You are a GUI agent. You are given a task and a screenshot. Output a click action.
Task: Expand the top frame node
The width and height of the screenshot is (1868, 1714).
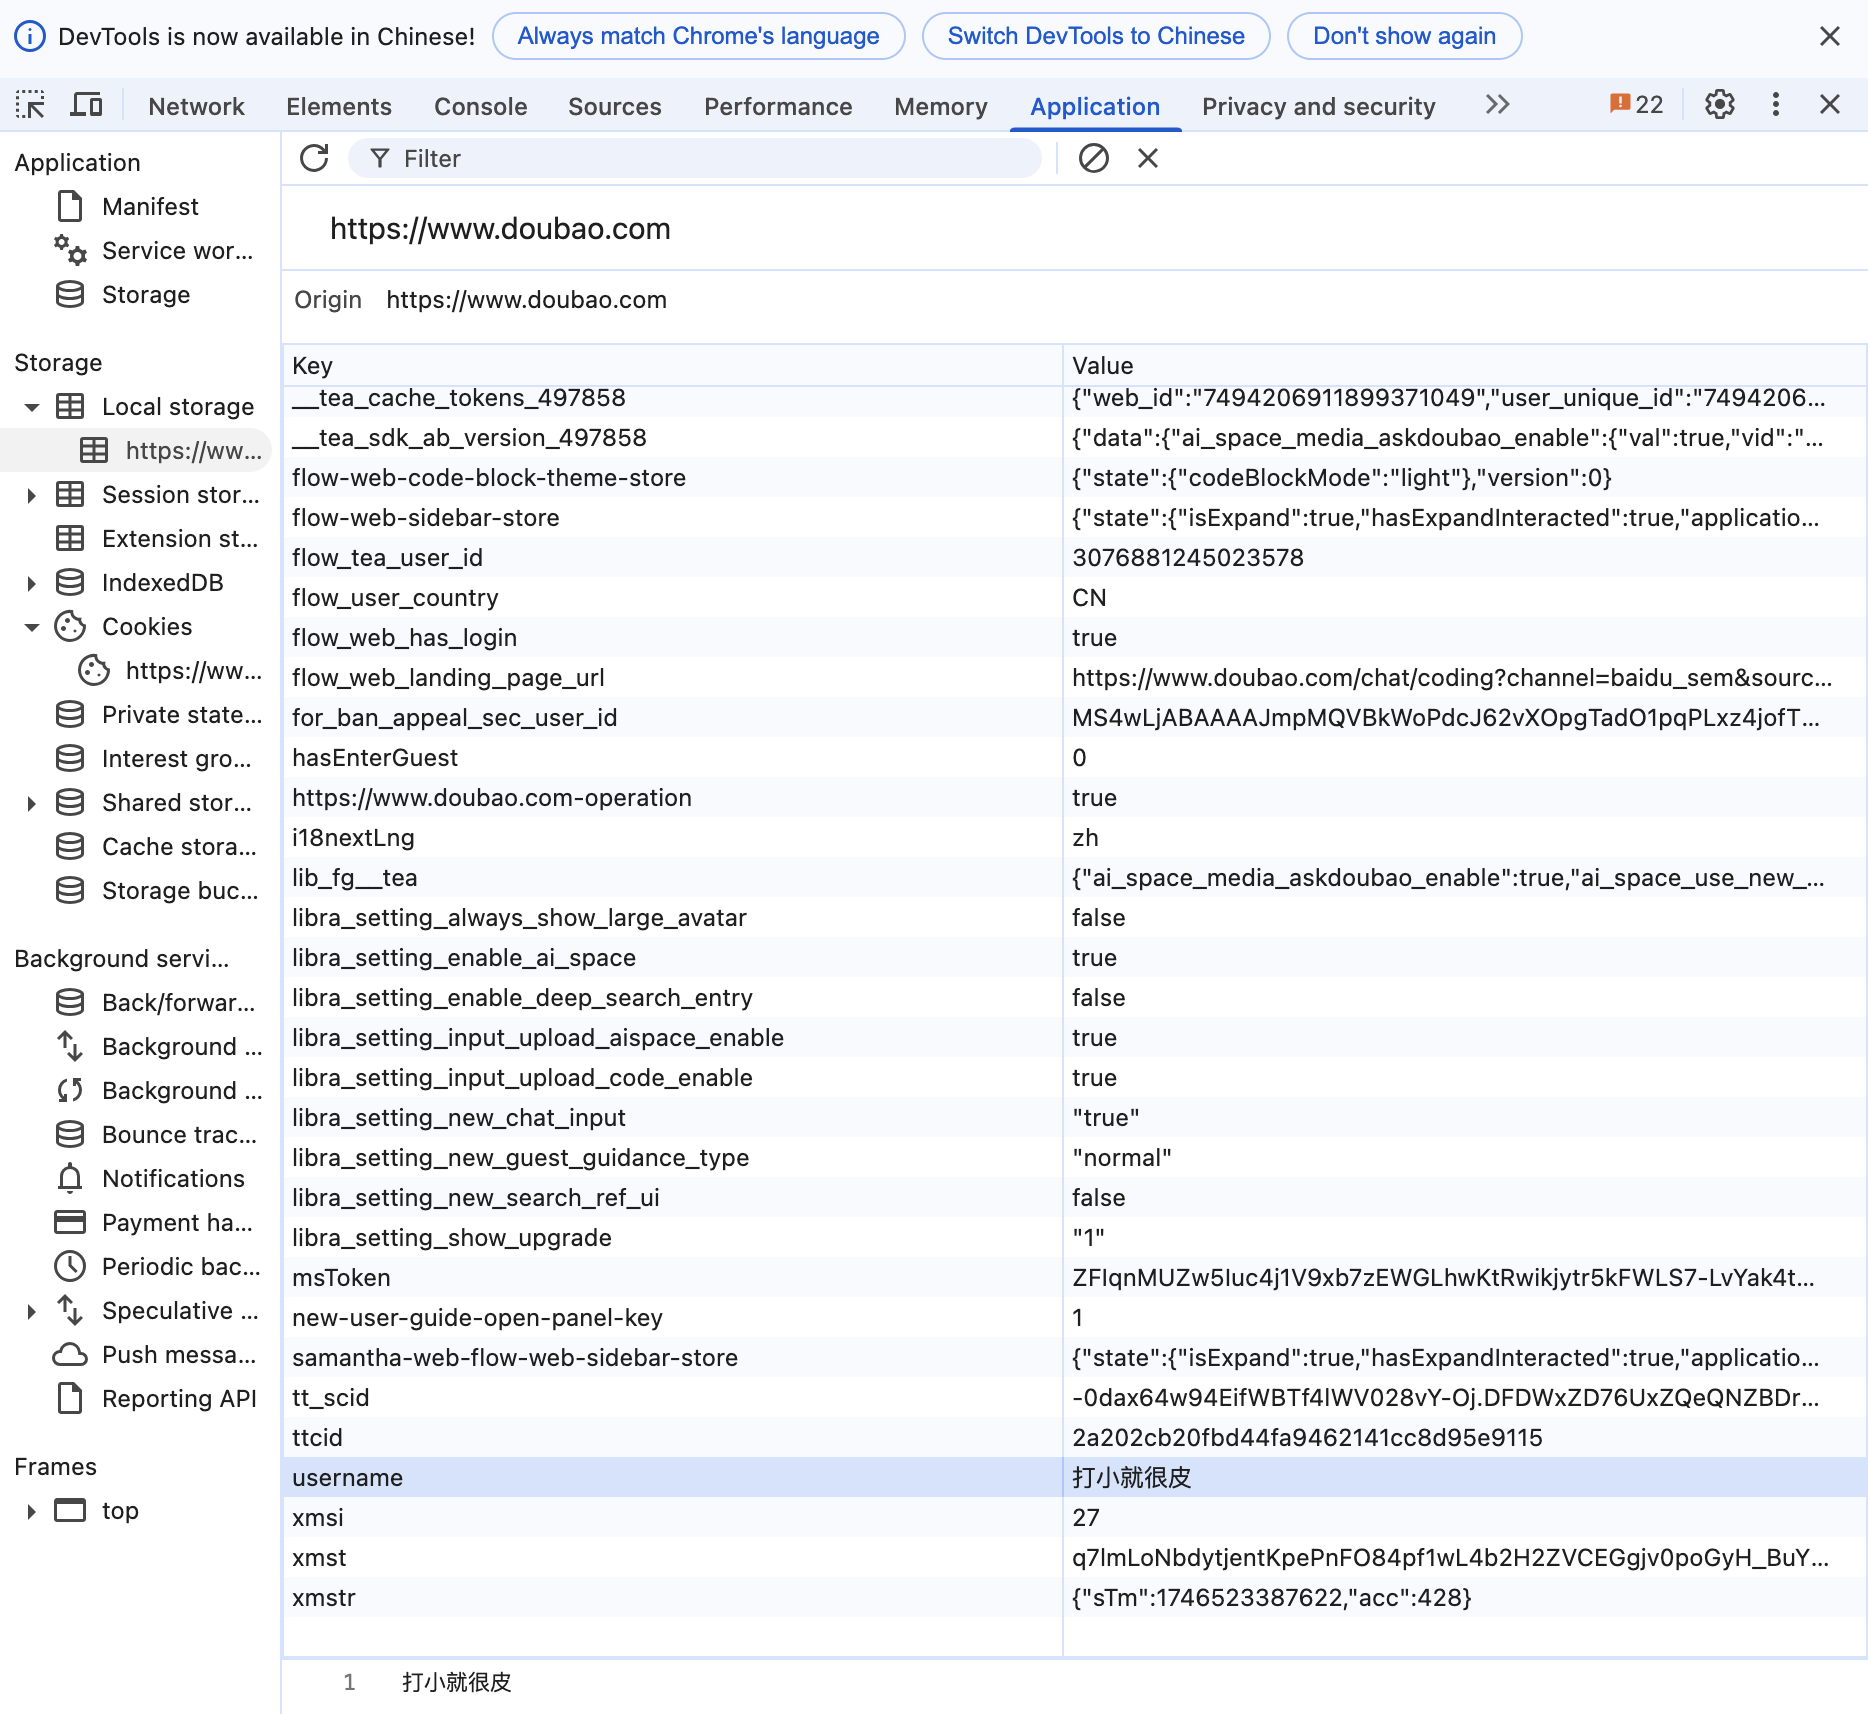pos(32,1511)
